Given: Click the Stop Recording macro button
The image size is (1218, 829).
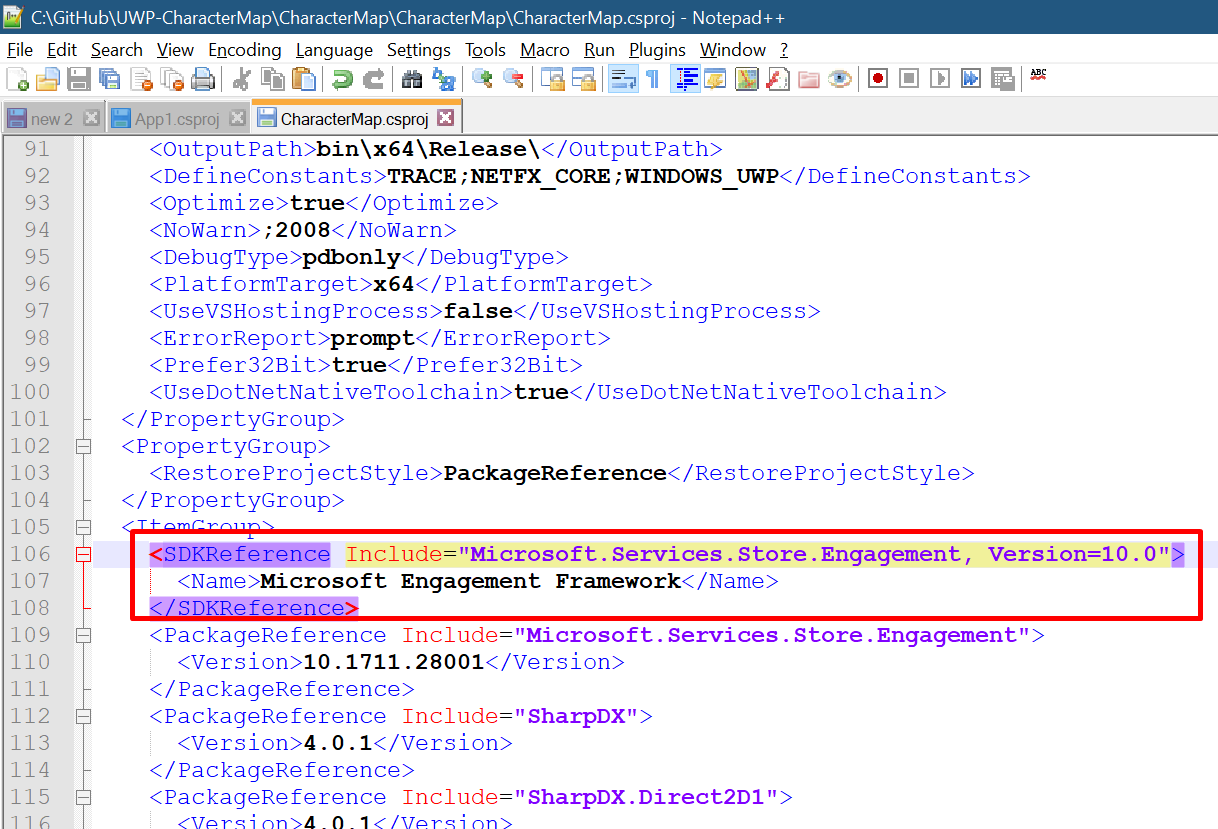Looking at the screenshot, I should coord(909,79).
